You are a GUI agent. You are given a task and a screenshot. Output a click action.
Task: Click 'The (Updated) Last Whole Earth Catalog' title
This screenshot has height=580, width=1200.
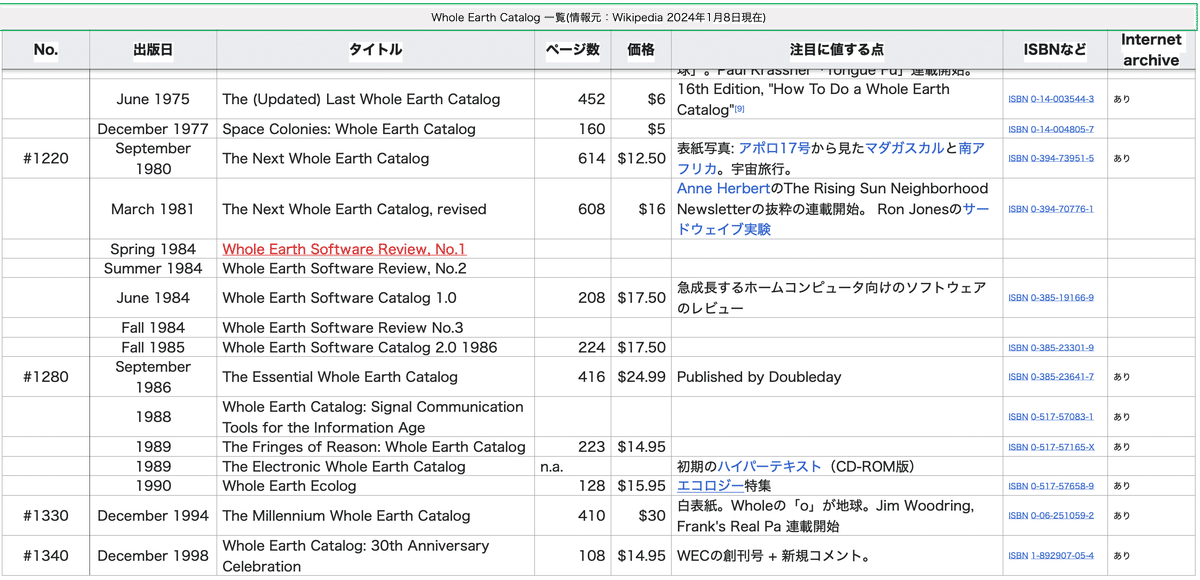(361, 99)
